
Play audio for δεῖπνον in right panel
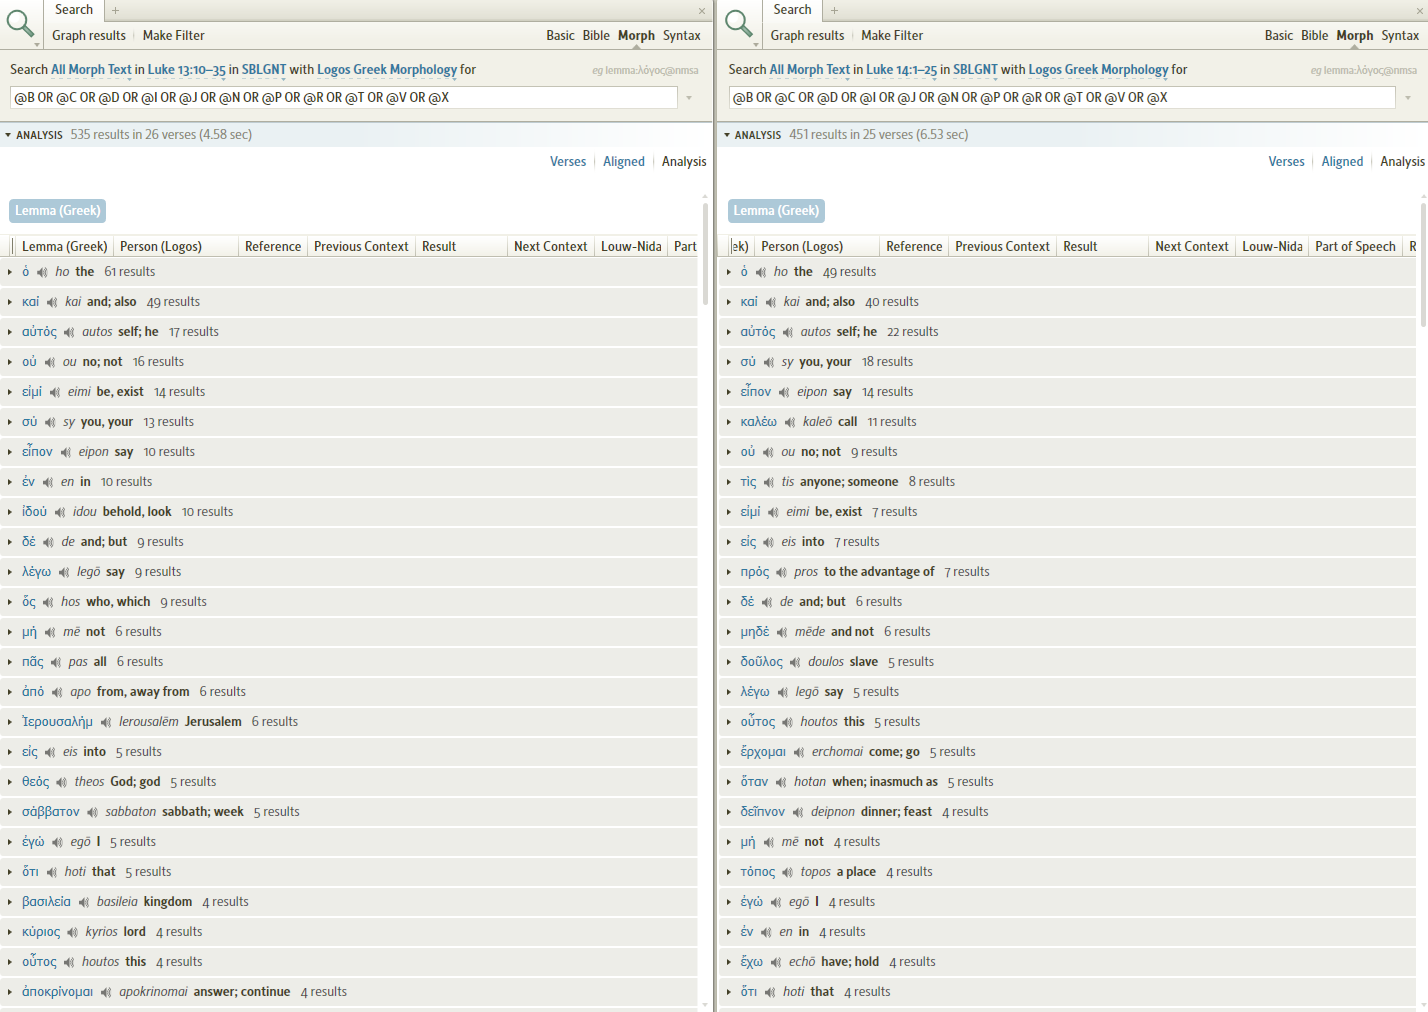(798, 812)
